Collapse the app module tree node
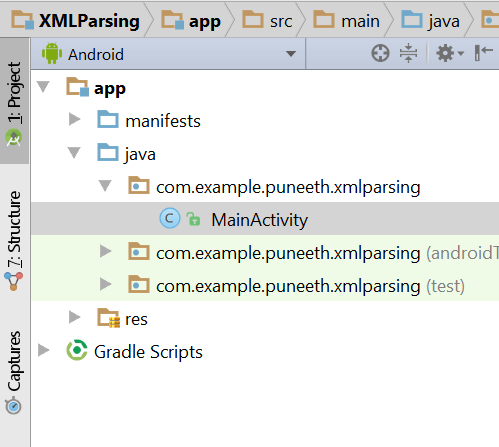Image resolution: width=499 pixels, height=447 pixels. (43, 86)
